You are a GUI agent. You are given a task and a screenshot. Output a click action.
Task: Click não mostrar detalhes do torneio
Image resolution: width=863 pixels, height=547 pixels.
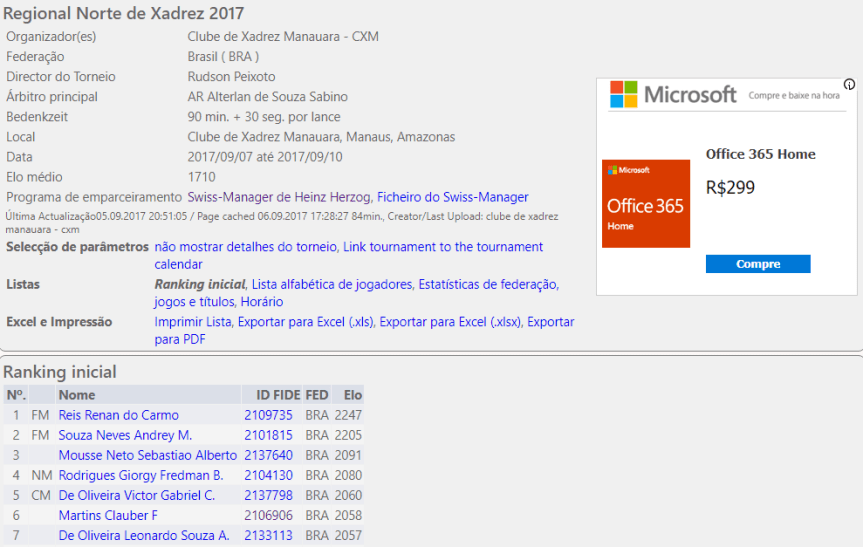[x=246, y=247]
